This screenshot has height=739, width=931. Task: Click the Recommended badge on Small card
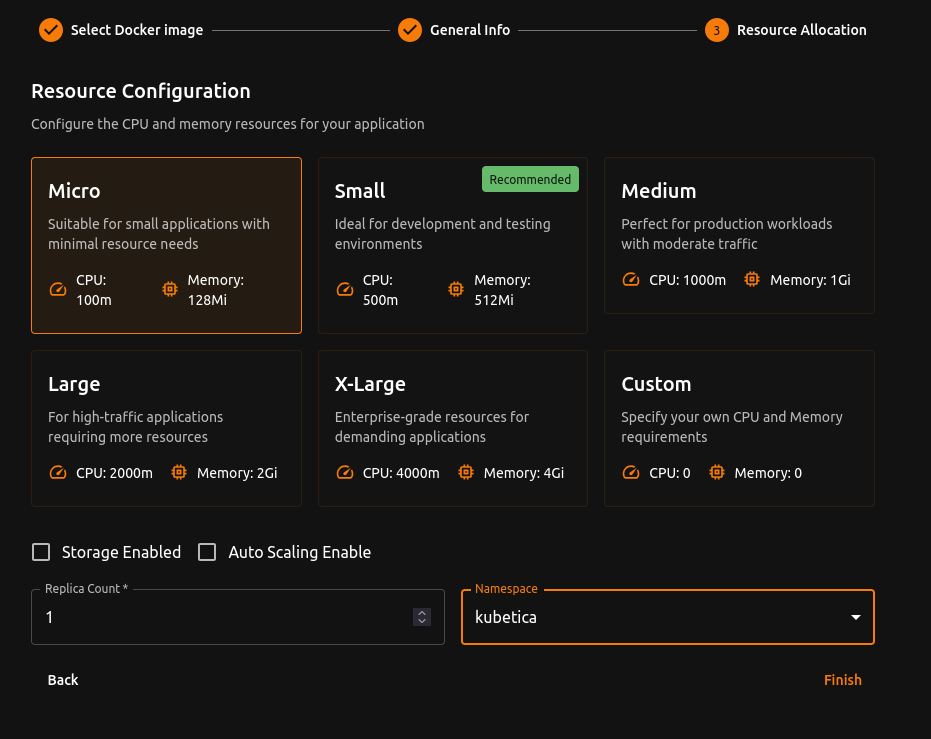530,179
